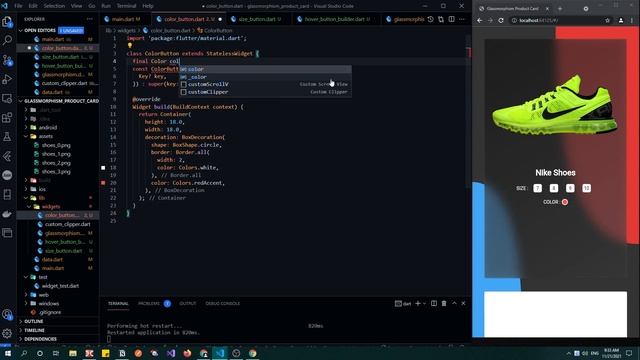Open editor More Actions ellipsis
The height and width of the screenshot is (360, 640).
462,19
